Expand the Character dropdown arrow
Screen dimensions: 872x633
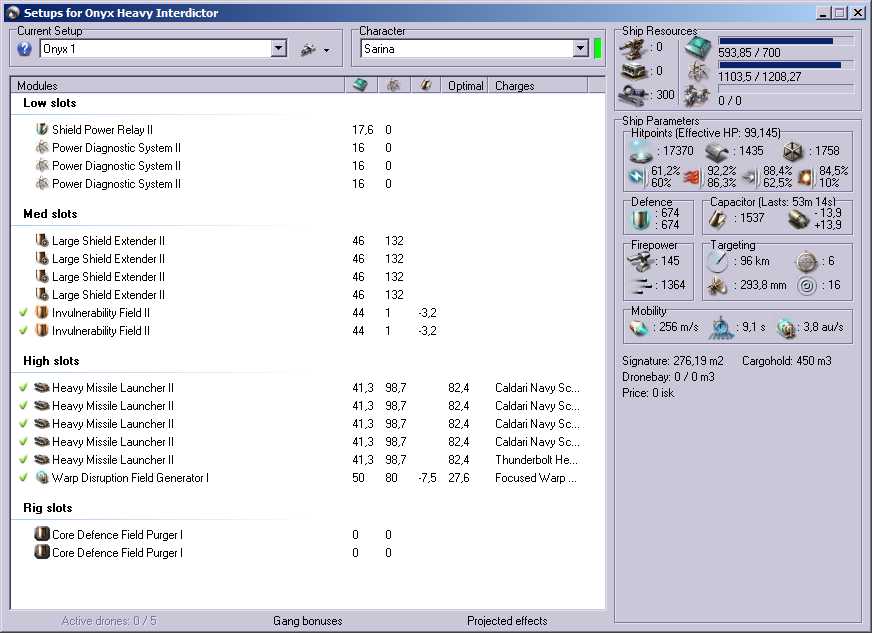click(580, 48)
